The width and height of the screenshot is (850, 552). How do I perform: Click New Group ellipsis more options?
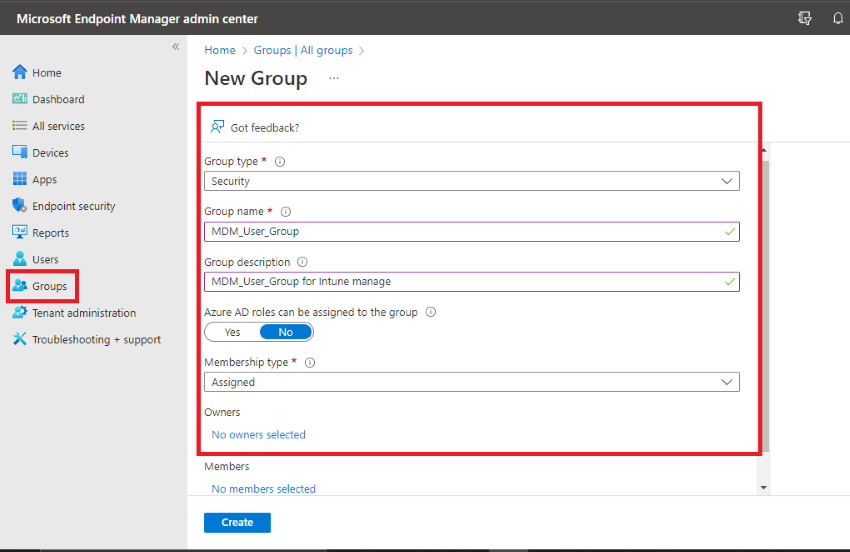[x=334, y=78]
